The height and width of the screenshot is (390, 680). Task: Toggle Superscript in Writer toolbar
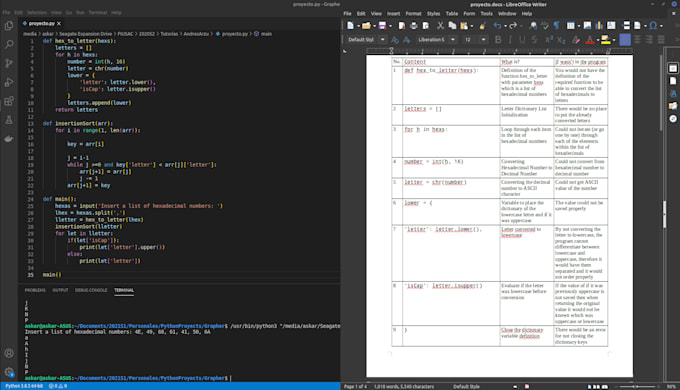pyautogui.click(x=549, y=40)
